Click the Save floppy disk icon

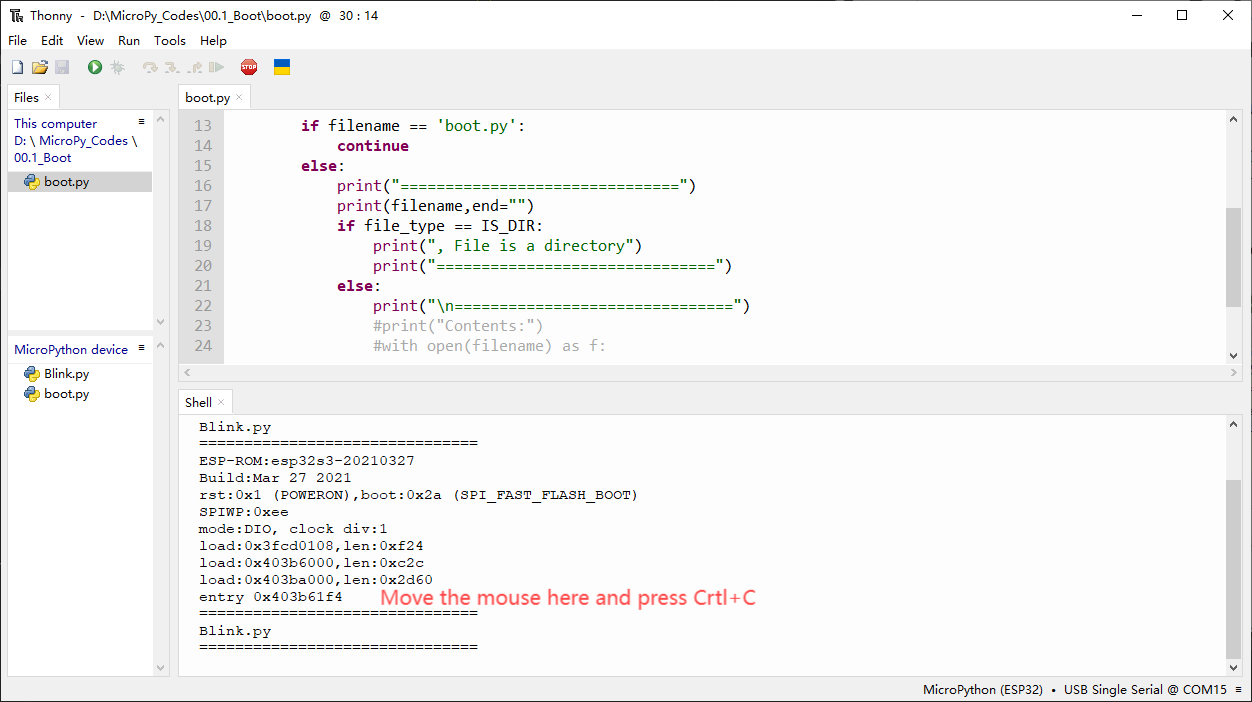(x=62, y=67)
